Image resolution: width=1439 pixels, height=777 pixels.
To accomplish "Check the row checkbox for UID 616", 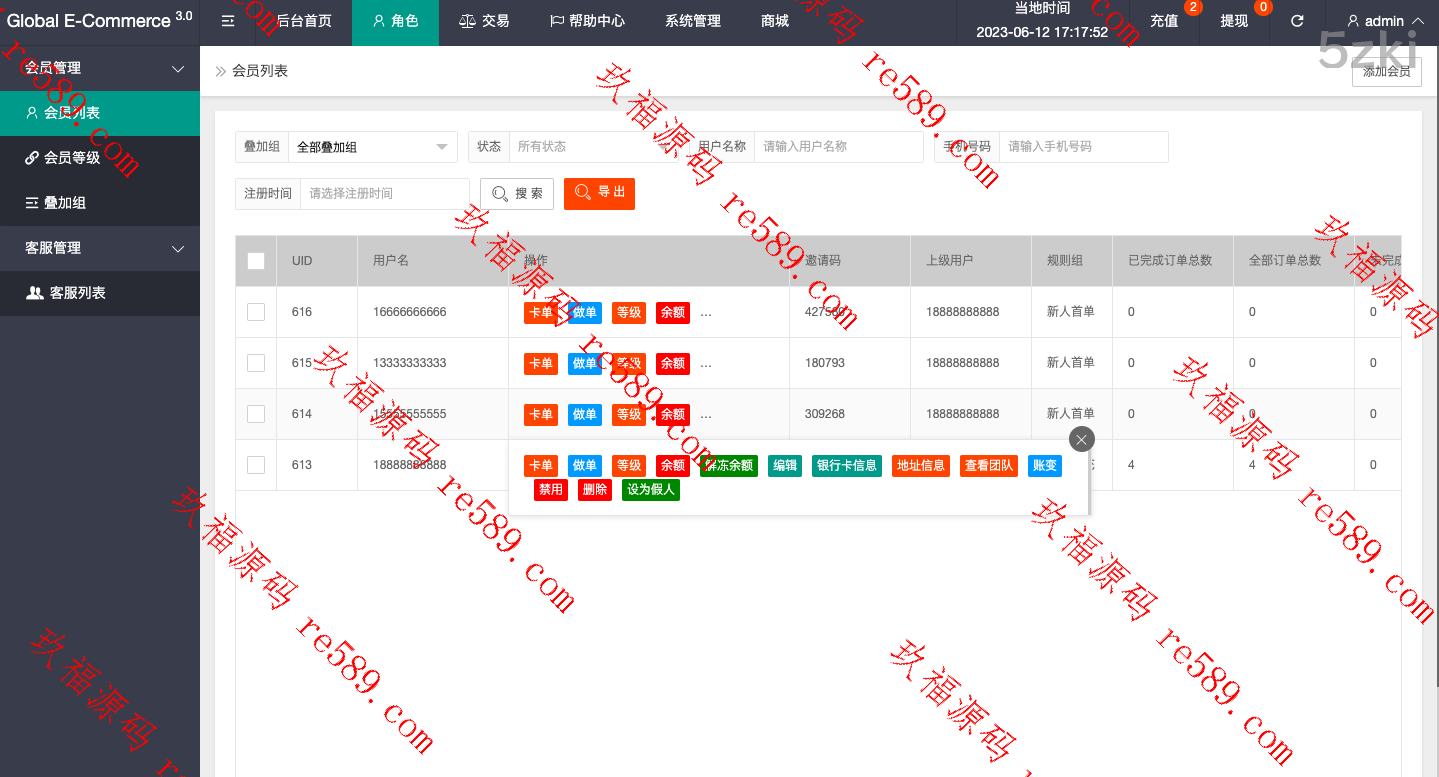I will 256,312.
